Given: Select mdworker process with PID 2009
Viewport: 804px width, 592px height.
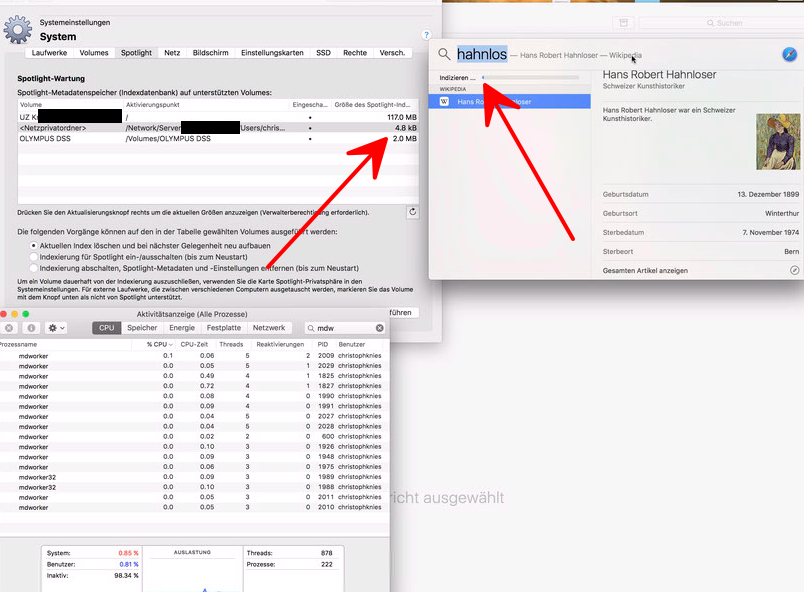Looking at the screenshot, I should coord(194,356).
